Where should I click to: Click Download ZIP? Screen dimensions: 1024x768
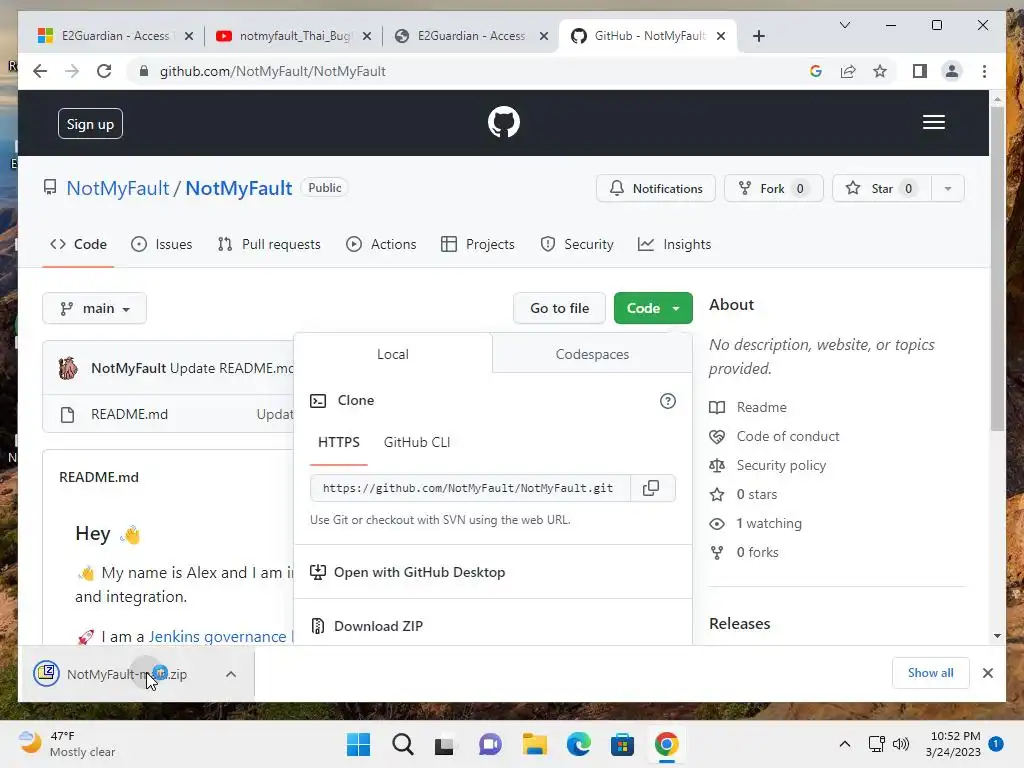pyautogui.click(x=366, y=626)
